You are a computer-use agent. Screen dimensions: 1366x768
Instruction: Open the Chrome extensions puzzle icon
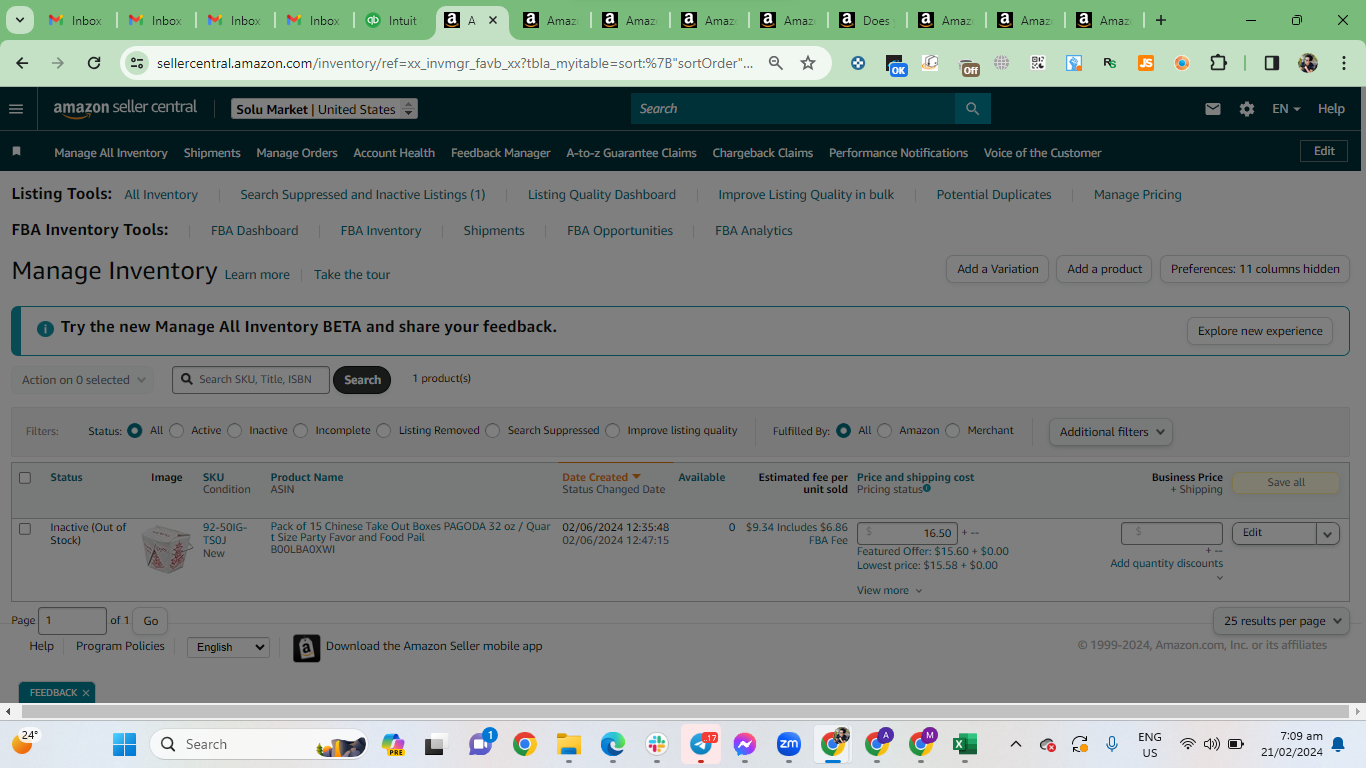click(1218, 63)
